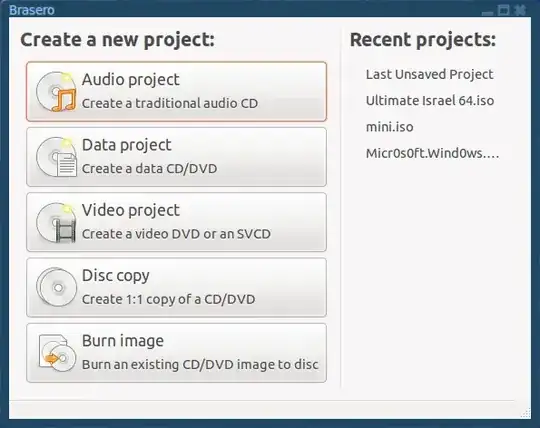The height and width of the screenshot is (428, 540).
Task: Start a new Video project
Action: [176, 222]
